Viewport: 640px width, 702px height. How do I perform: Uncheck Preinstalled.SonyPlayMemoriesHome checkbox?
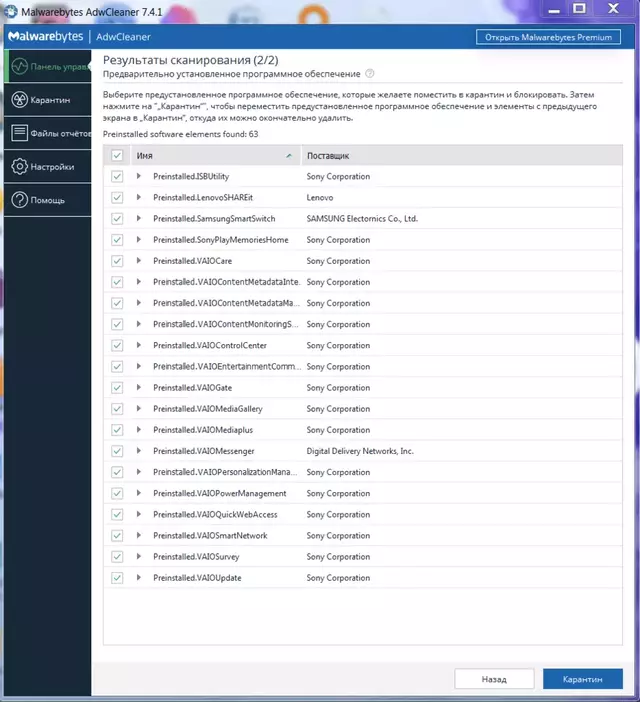[x=117, y=240]
